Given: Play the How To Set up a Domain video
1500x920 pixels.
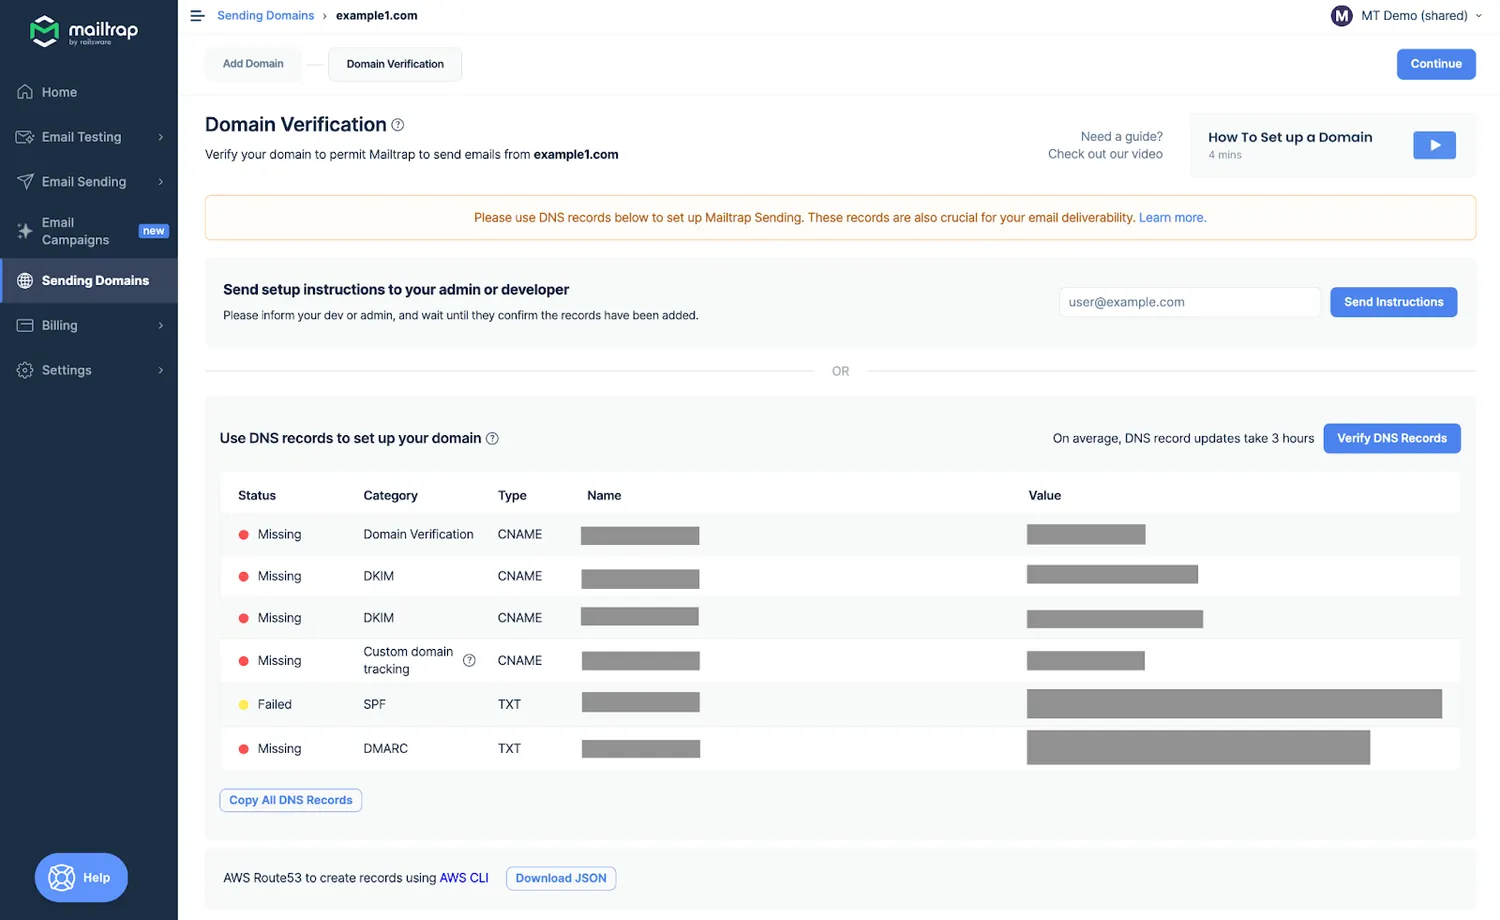Looking at the screenshot, I should 1434,145.
